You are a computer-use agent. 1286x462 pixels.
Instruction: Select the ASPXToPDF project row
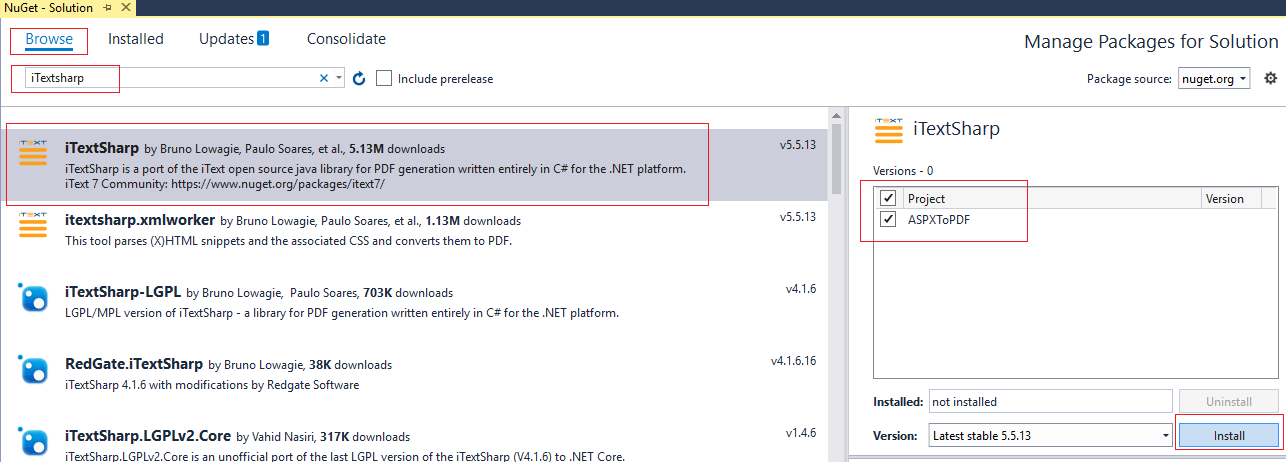1076,219
